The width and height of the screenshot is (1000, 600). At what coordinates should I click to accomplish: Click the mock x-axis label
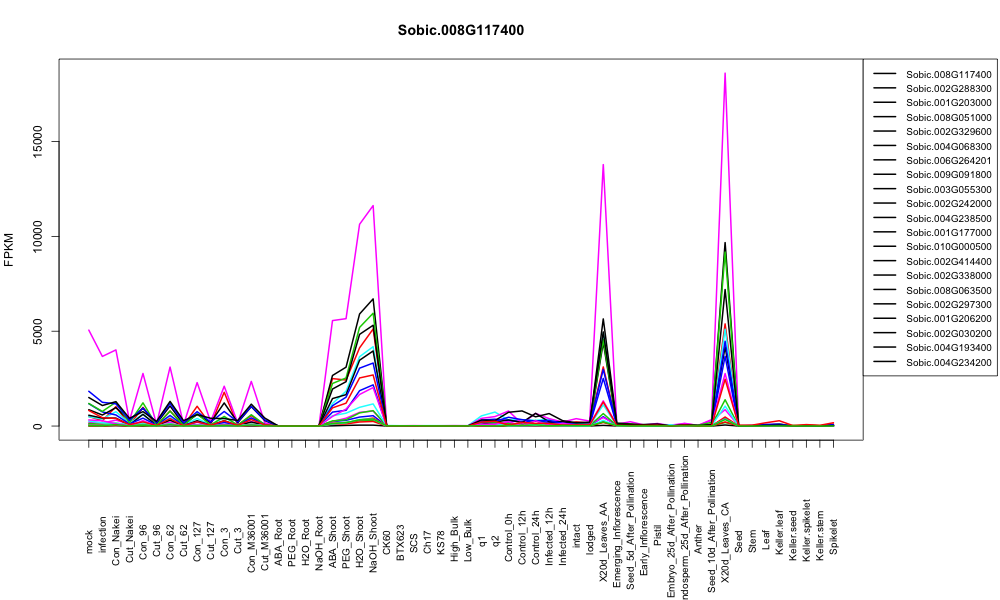click(89, 541)
